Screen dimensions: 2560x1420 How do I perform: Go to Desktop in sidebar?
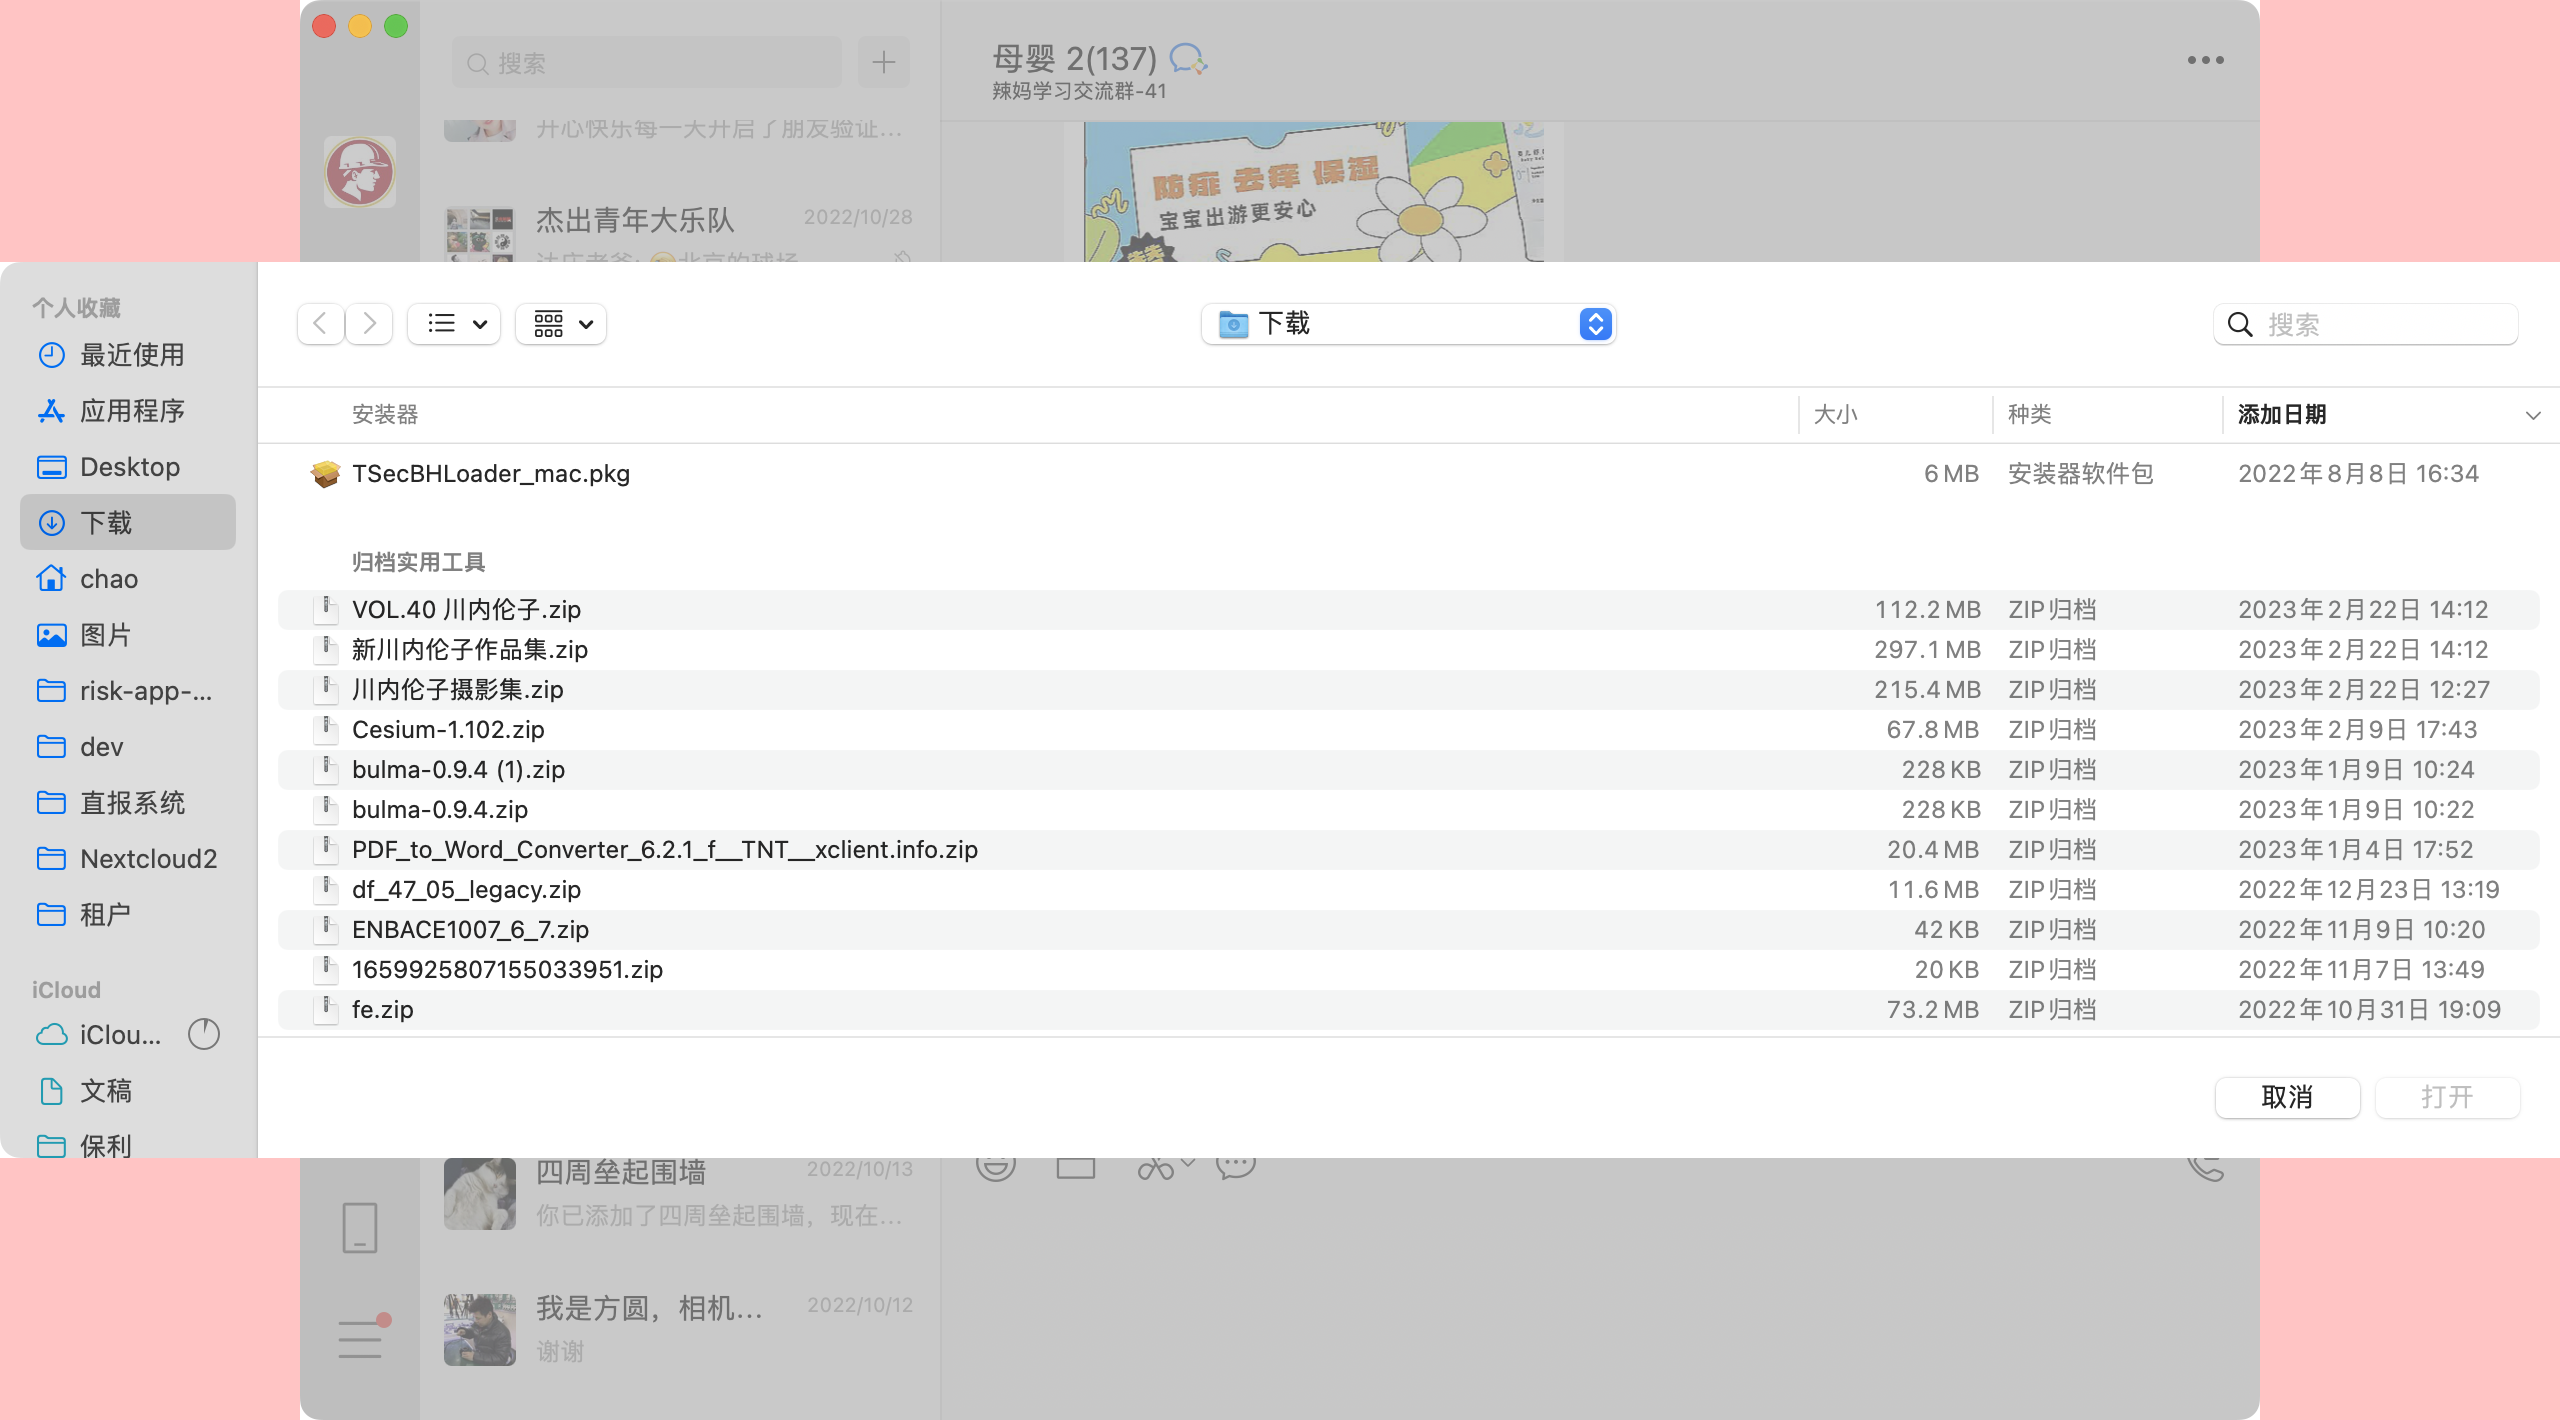pos(129,467)
